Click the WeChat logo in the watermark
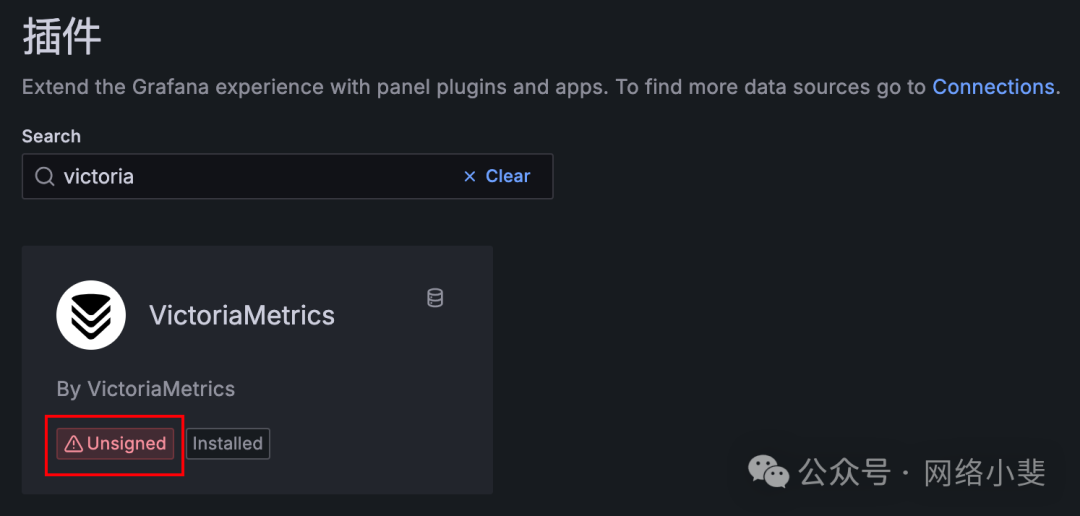Image resolution: width=1080 pixels, height=516 pixels. (770, 471)
